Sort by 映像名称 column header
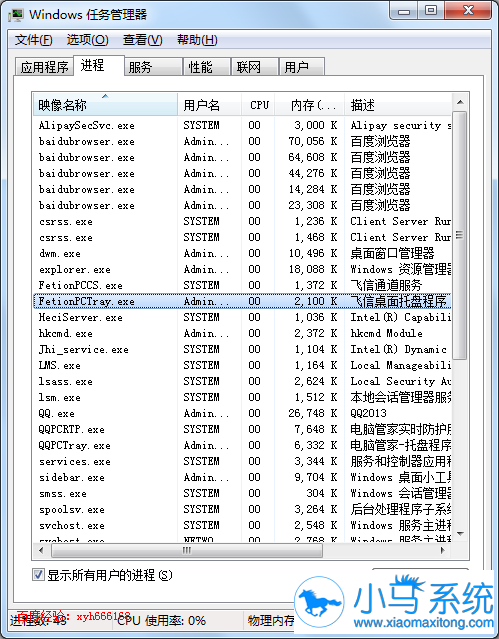 point(105,105)
